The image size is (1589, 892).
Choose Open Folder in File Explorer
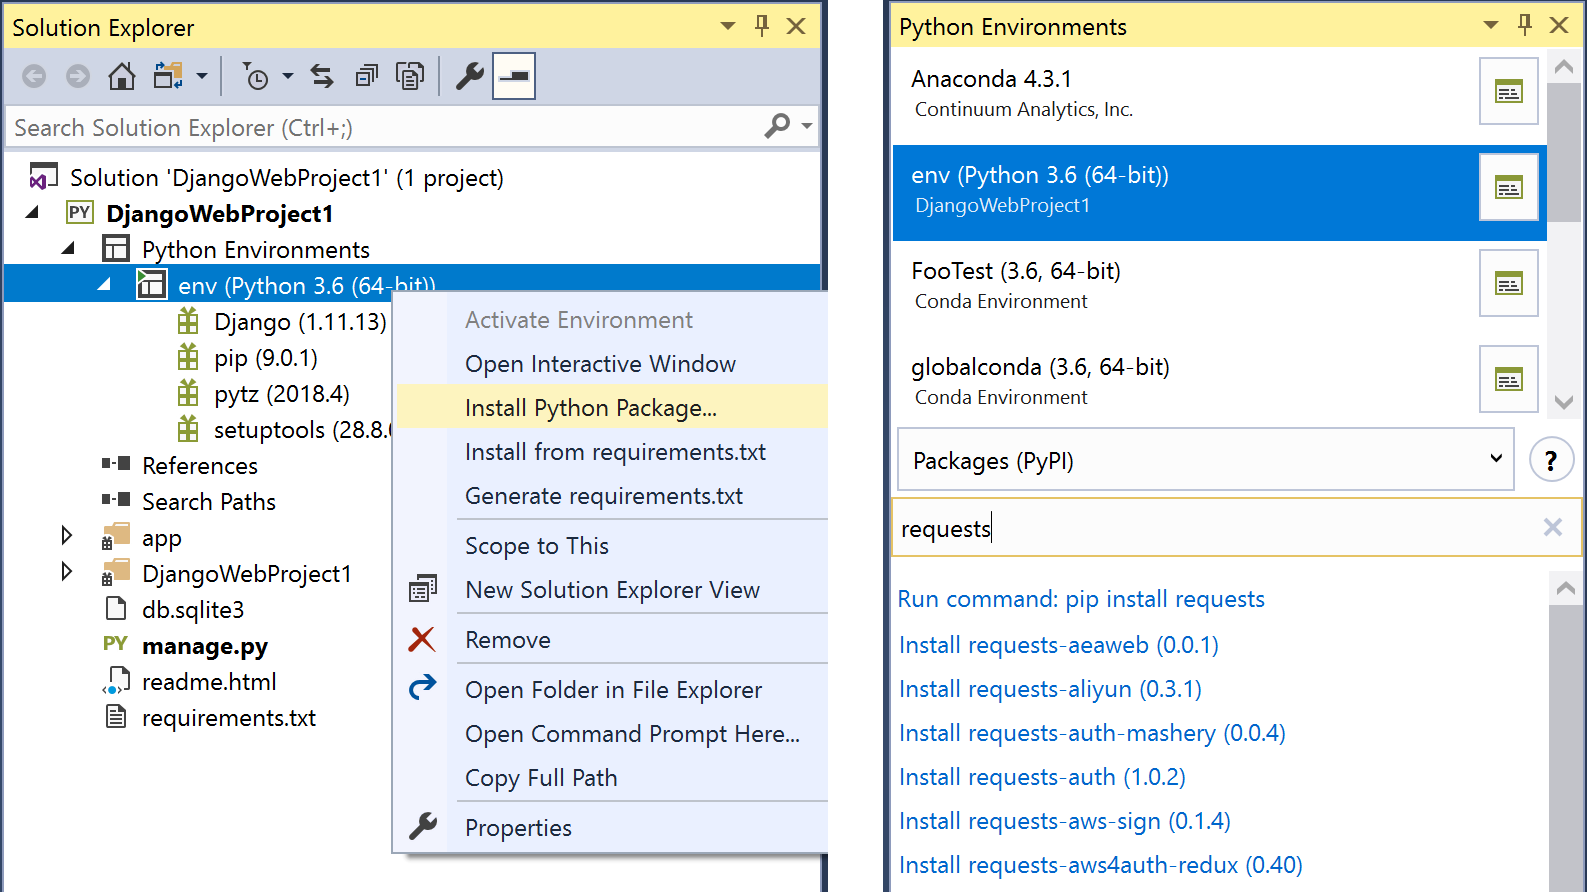coord(612,690)
